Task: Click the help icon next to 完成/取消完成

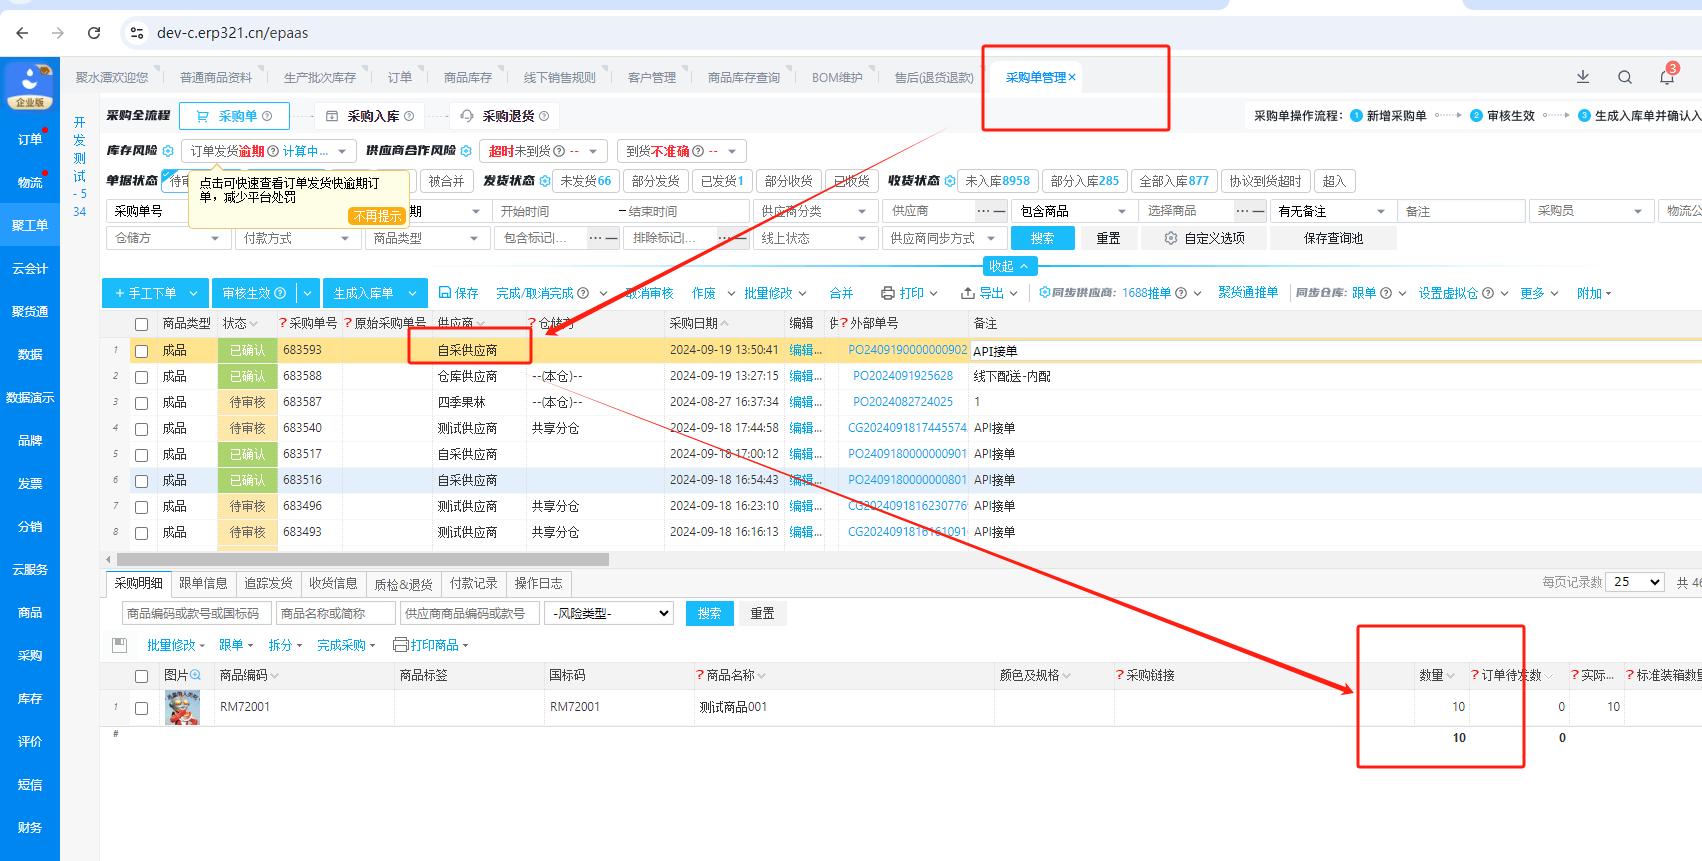Action: (x=583, y=293)
